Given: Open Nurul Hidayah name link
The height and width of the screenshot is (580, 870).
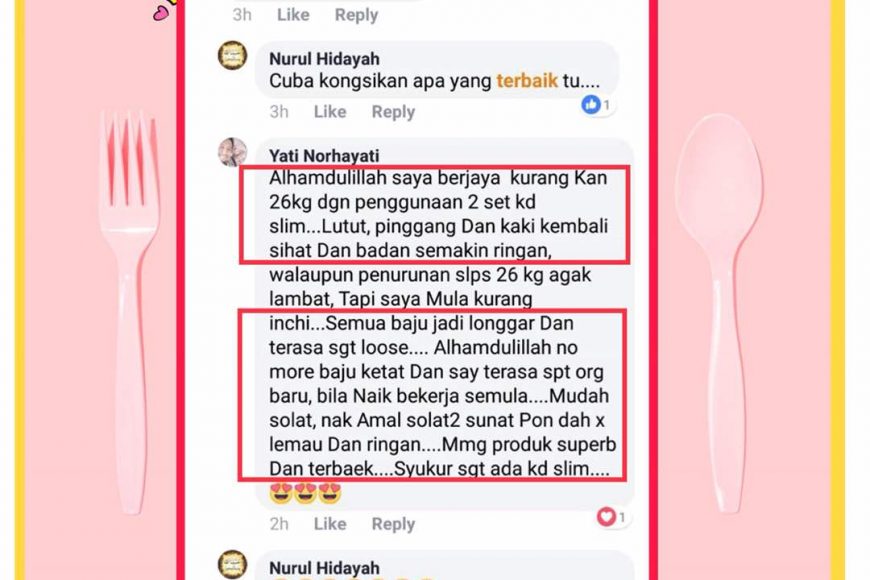Looking at the screenshot, I should (325, 58).
